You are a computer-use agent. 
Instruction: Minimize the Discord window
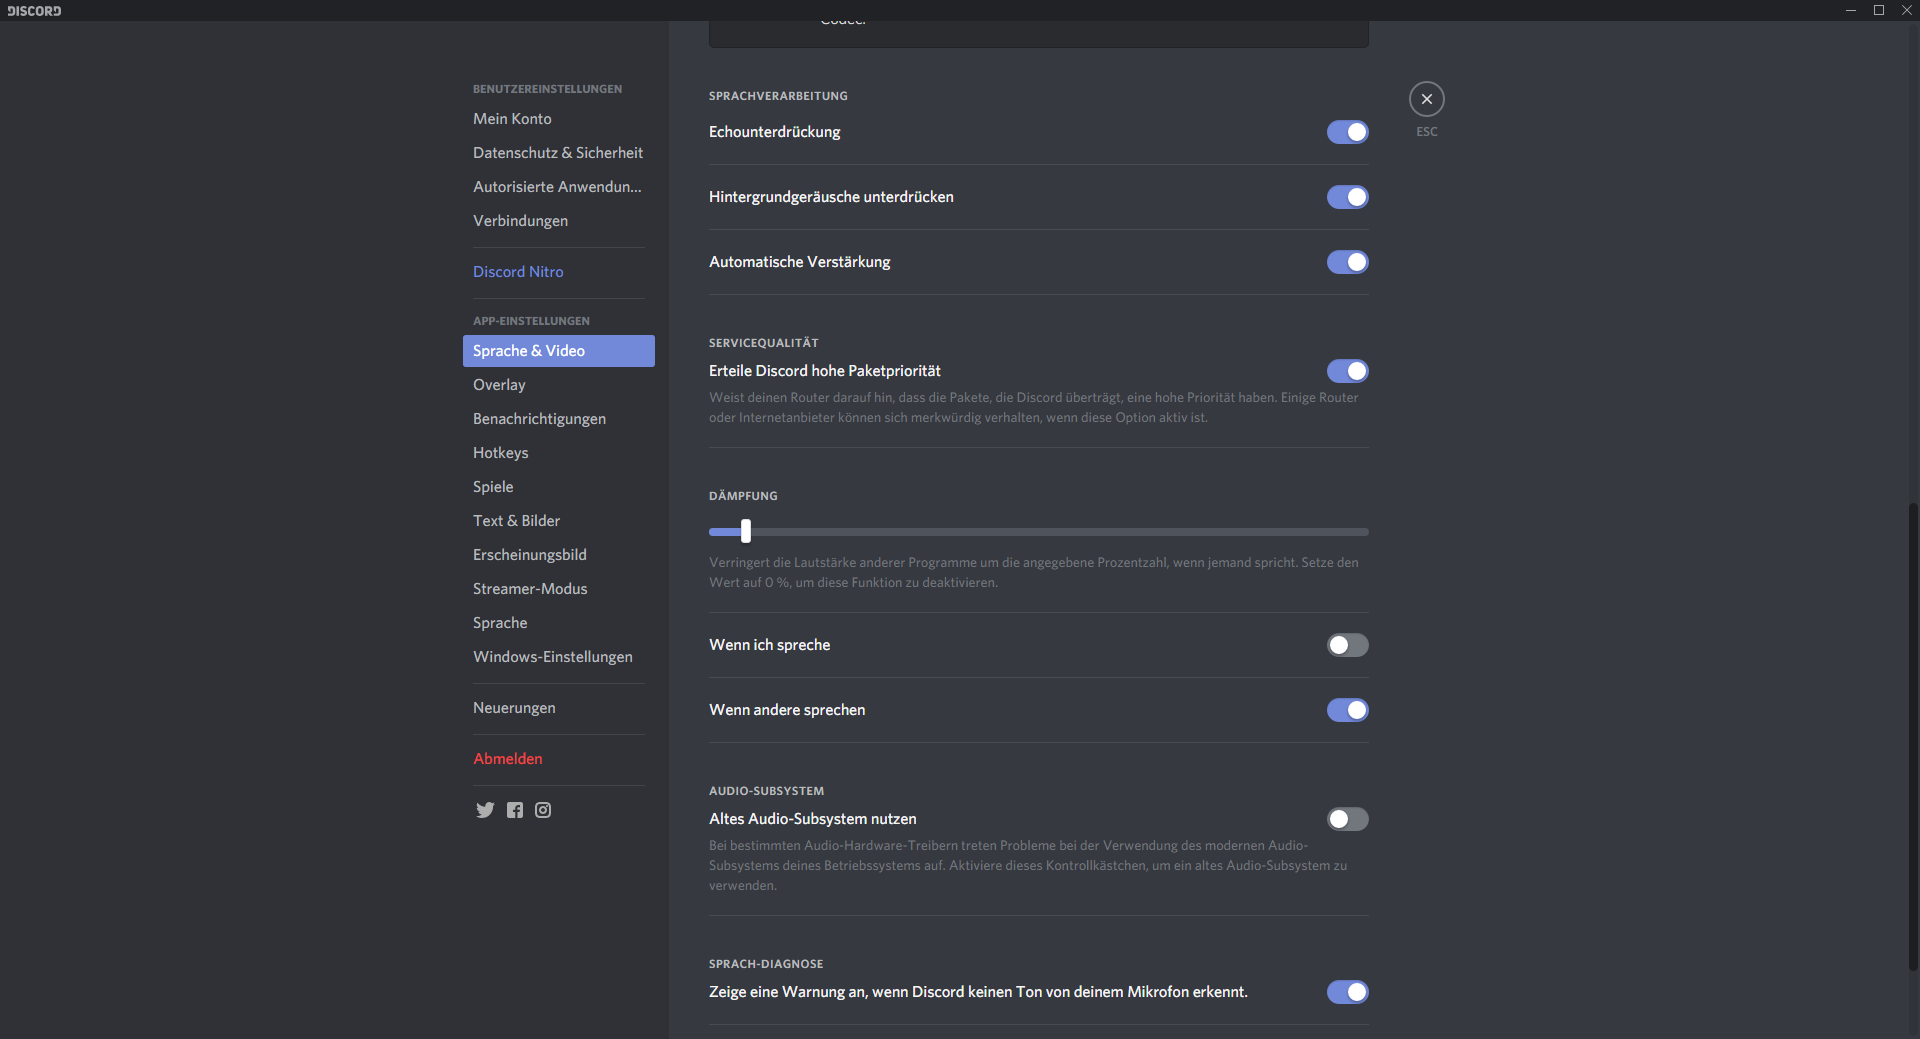click(x=1851, y=10)
